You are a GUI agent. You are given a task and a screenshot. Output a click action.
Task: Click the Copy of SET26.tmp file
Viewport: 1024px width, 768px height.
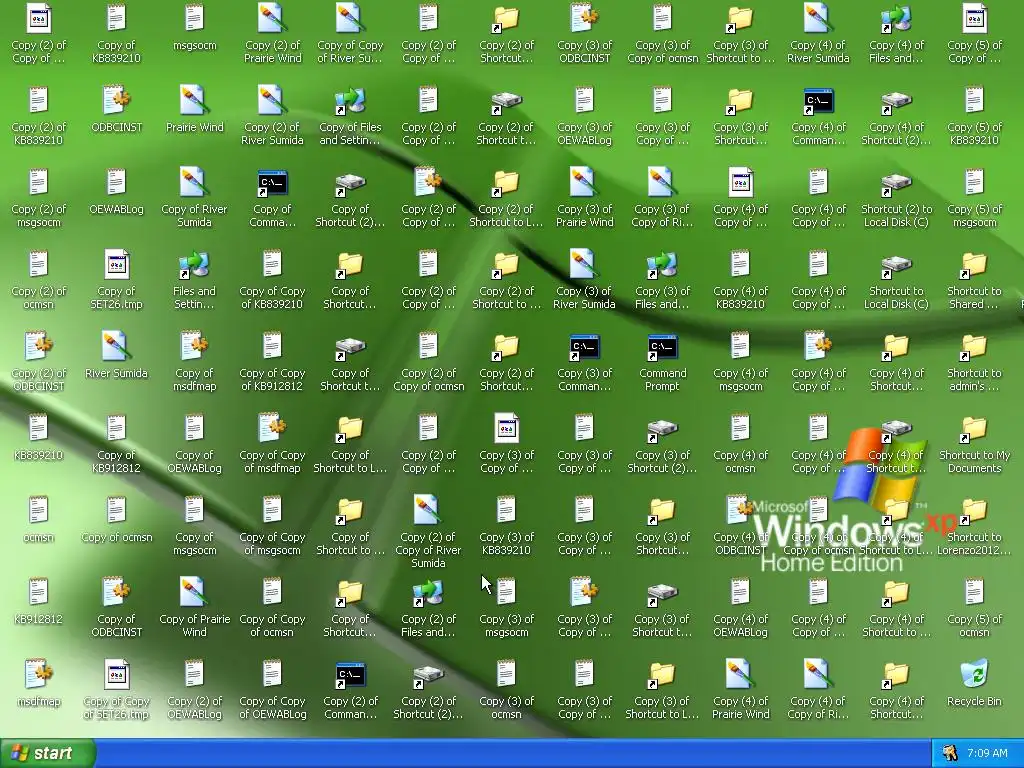pyautogui.click(x=116, y=264)
